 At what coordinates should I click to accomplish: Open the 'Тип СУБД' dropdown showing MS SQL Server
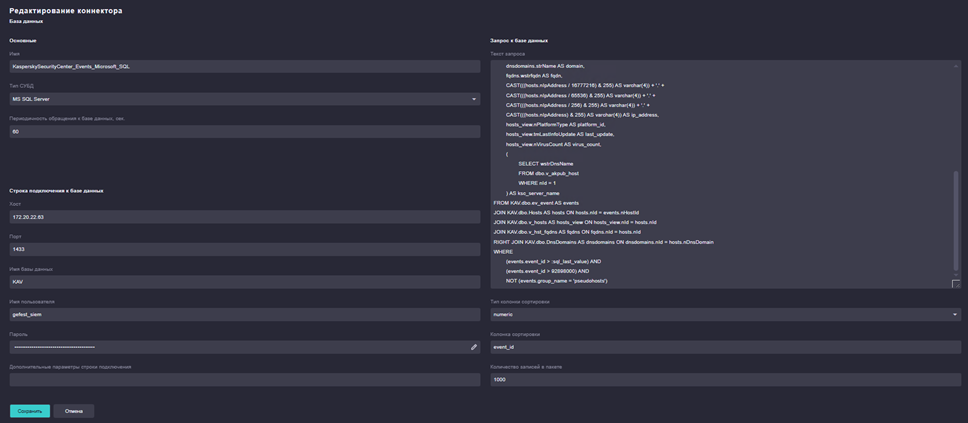[x=245, y=99]
